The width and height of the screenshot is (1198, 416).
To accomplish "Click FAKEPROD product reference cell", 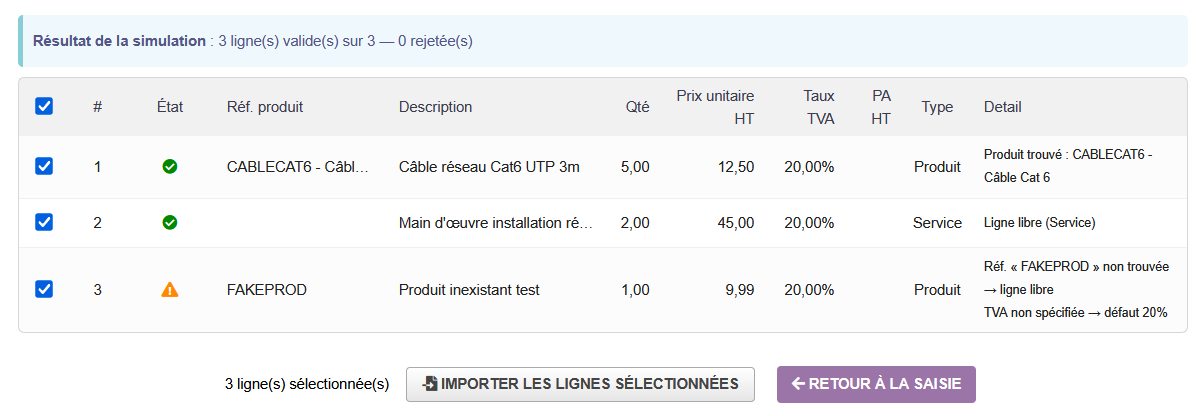I will coord(267,290).
